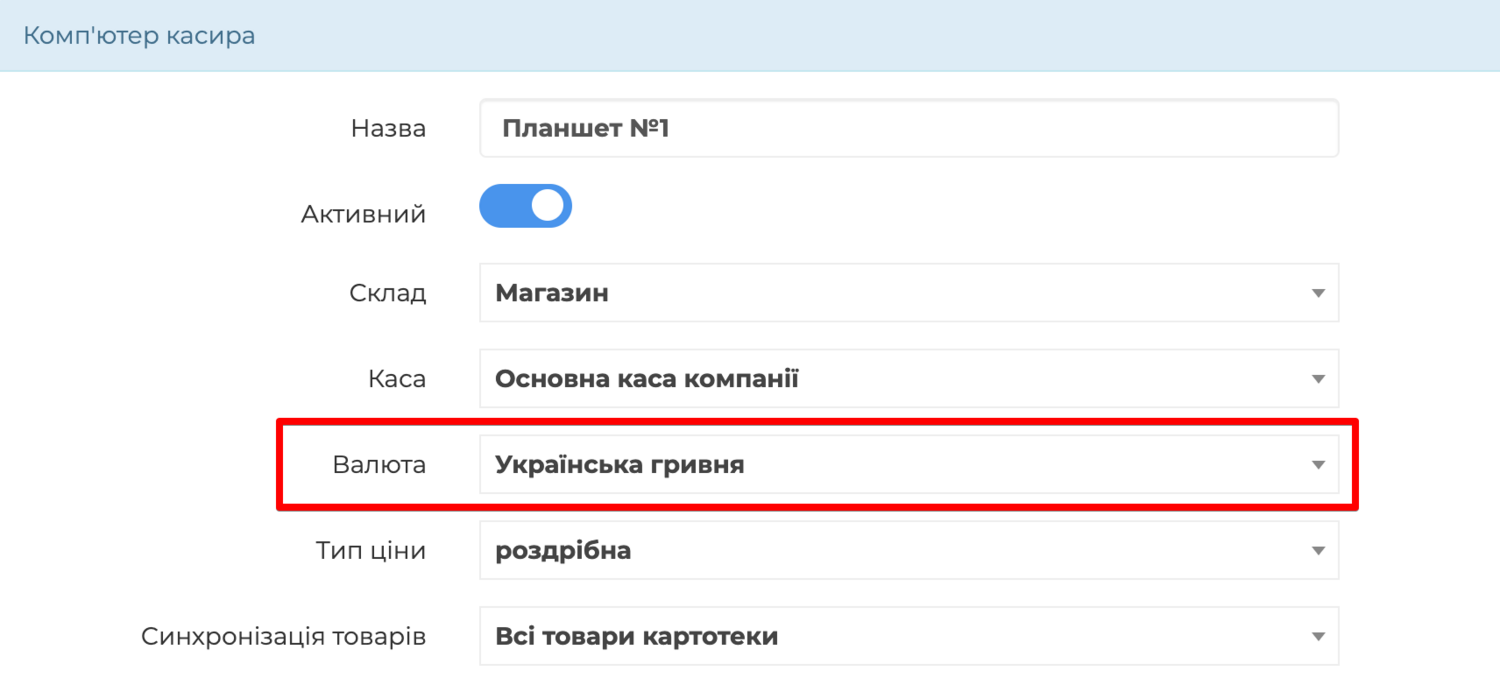Open the Каса dropdown showing Основна каса компанії
1500x692 pixels.
coord(909,379)
